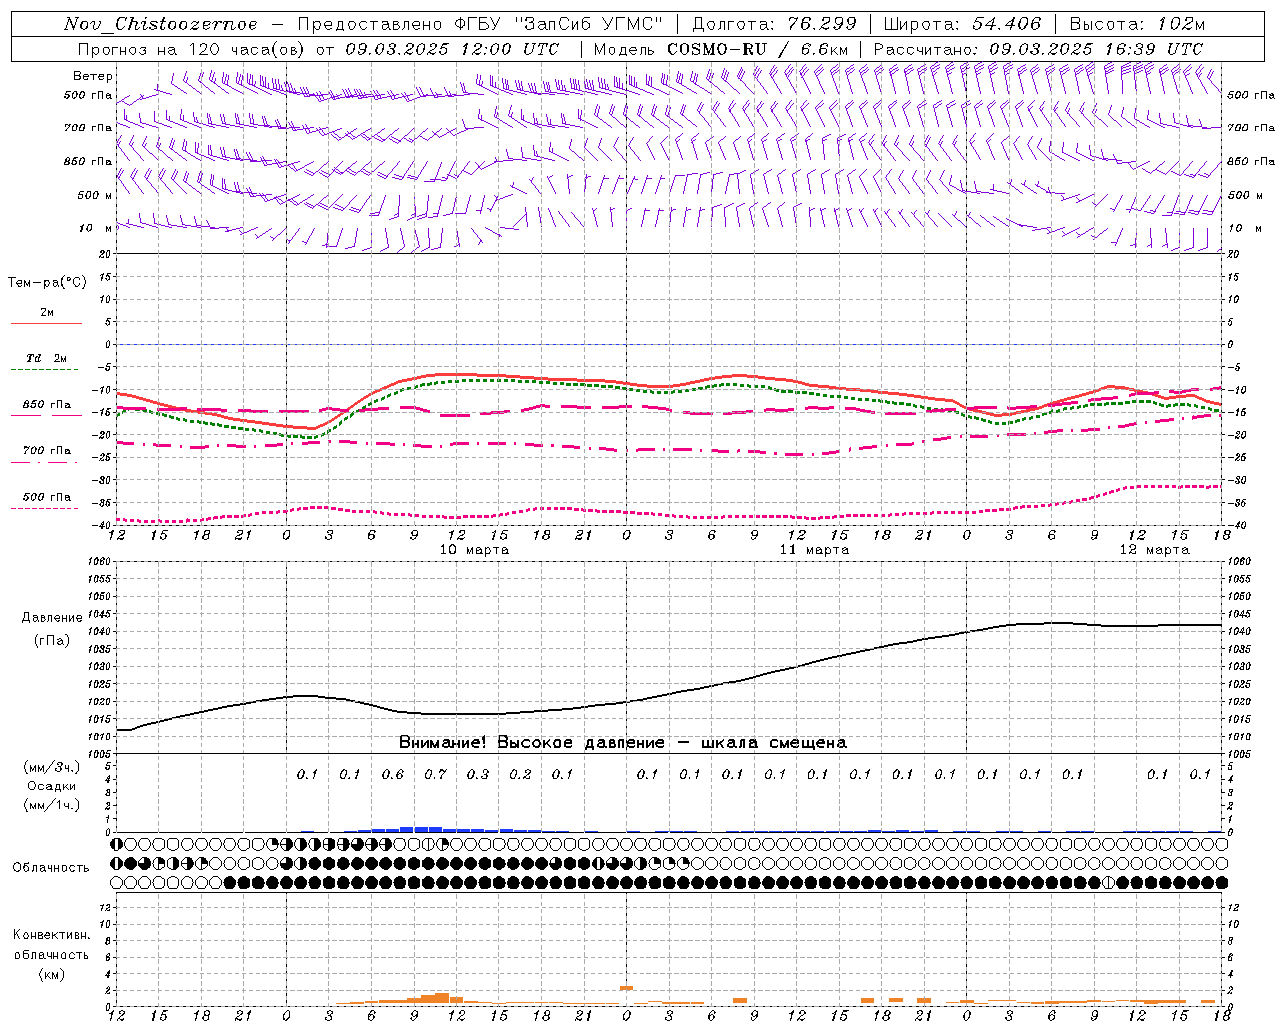Click the station name Nov_Chistoozernoe
This screenshot has height=1024, width=1280.
tap(160, 24)
